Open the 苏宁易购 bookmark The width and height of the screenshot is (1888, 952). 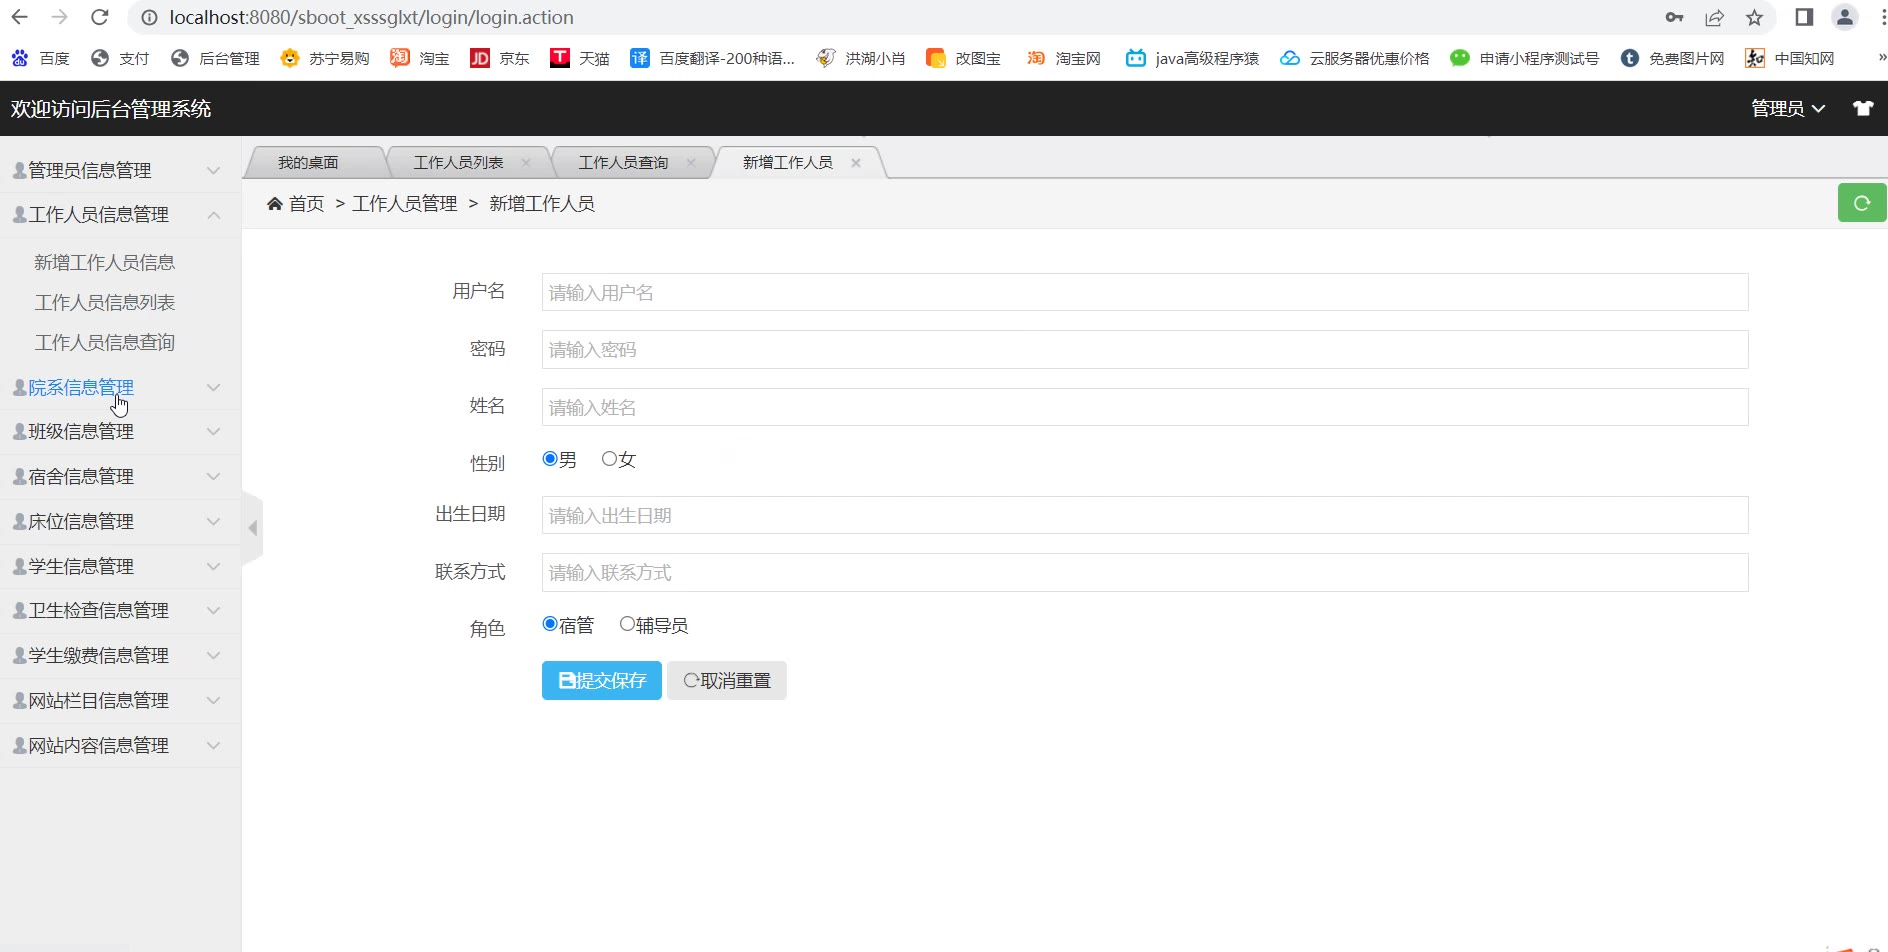325,58
